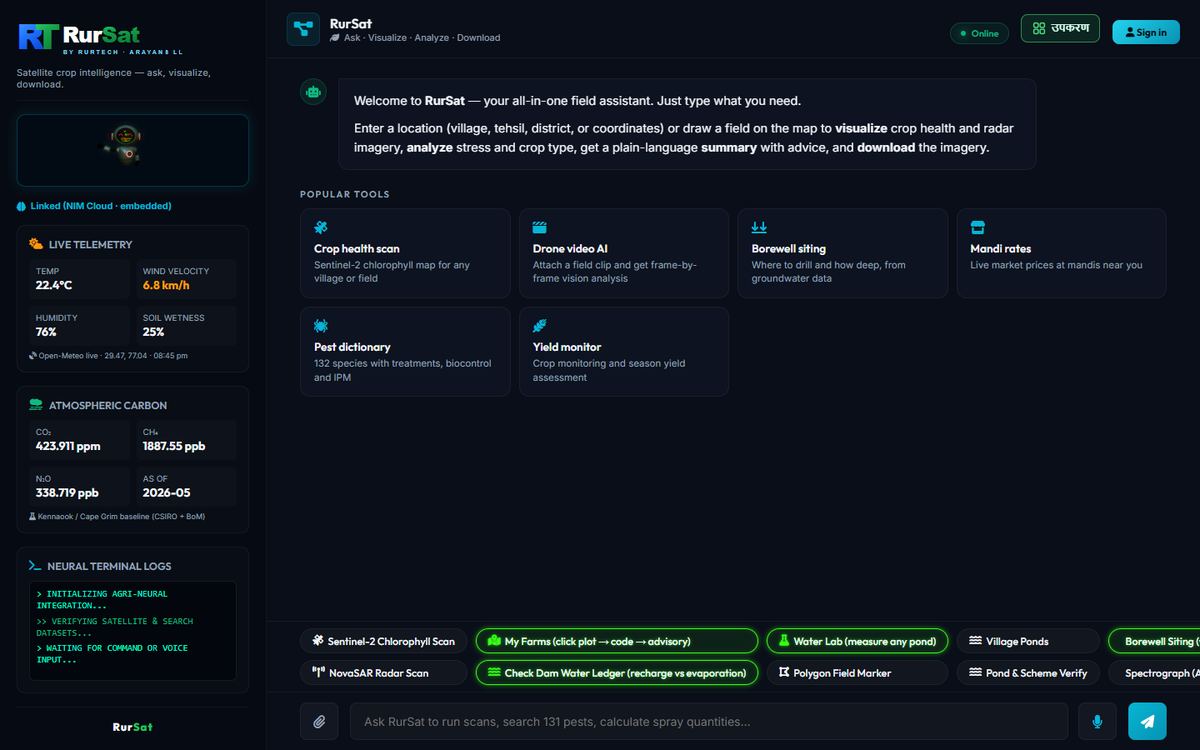
Task: Click the RurSat logo icon in the header
Action: (303, 29)
